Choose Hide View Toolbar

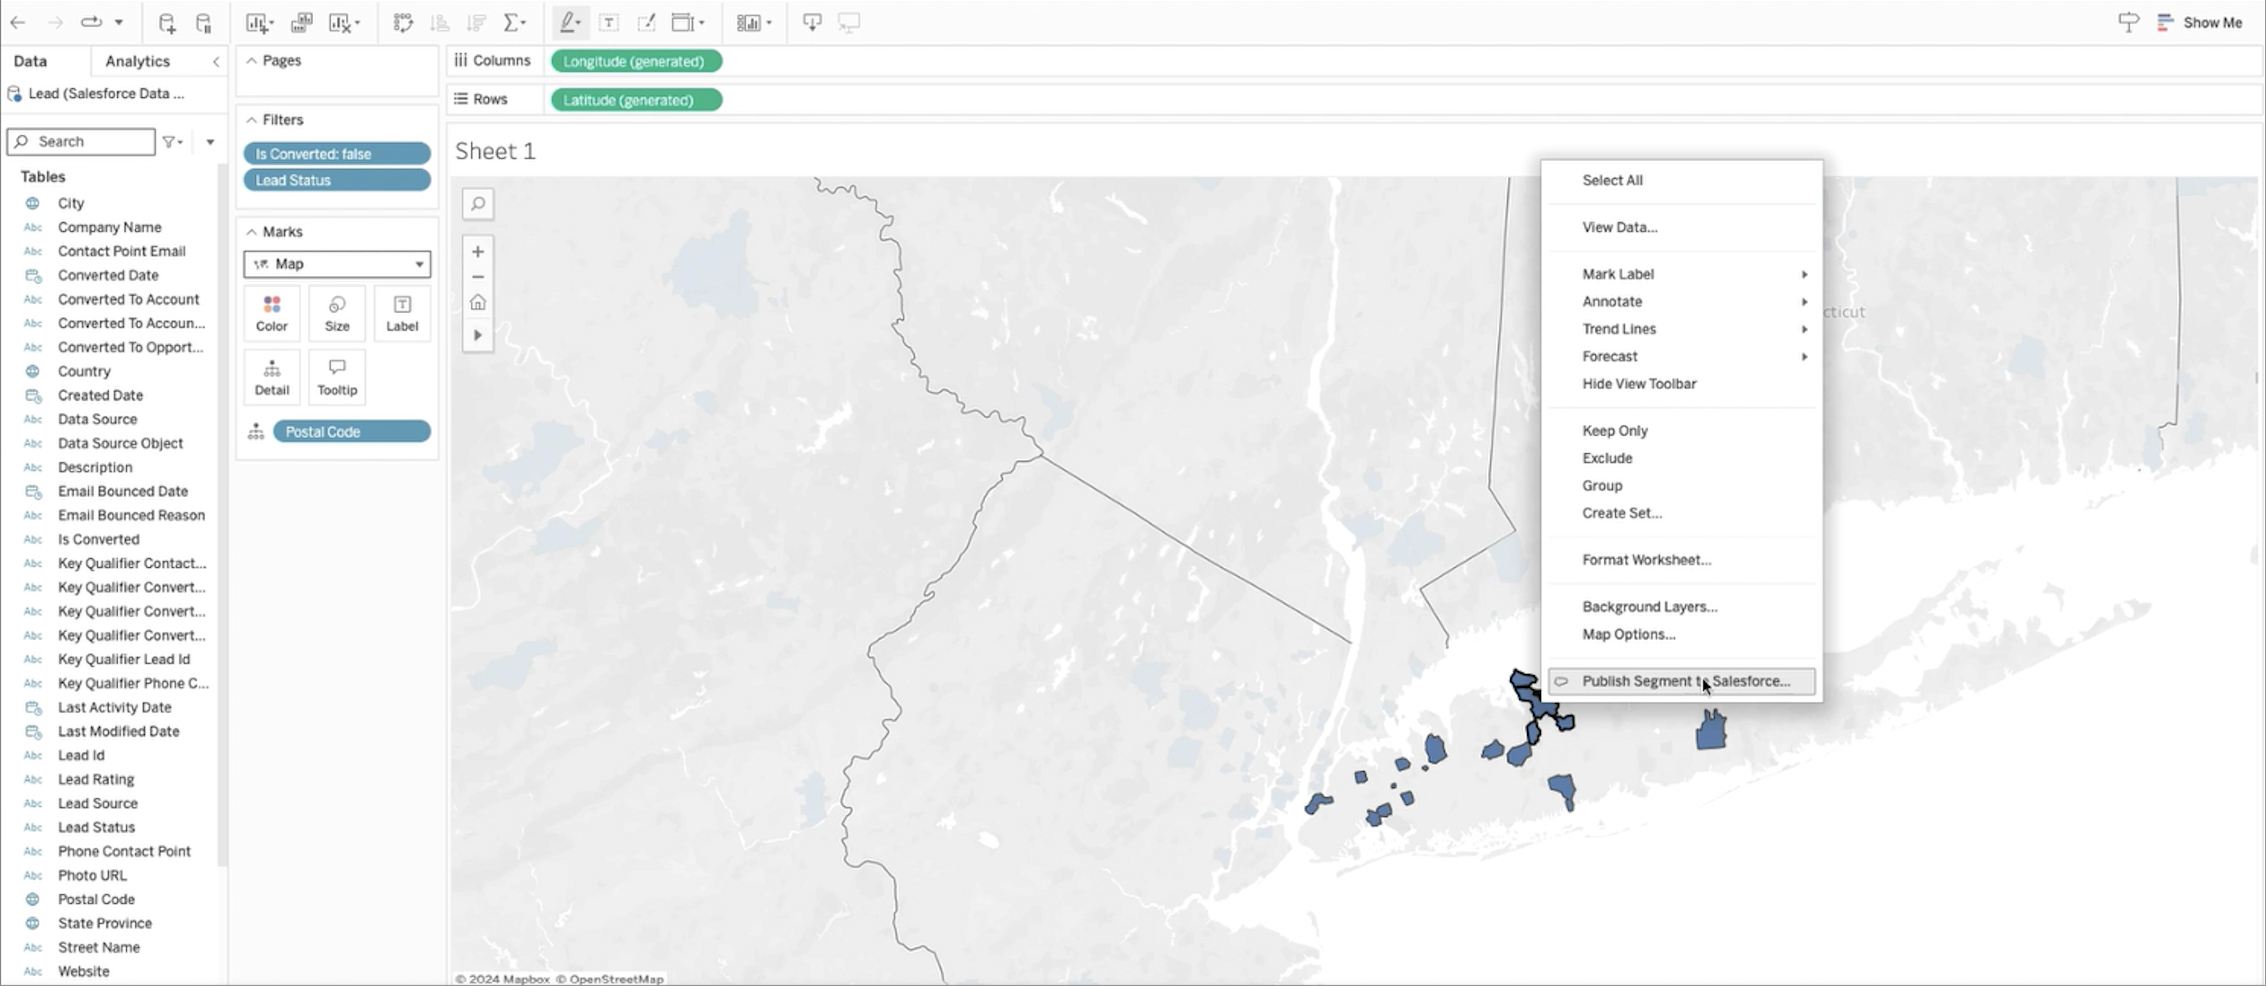[x=1638, y=384]
